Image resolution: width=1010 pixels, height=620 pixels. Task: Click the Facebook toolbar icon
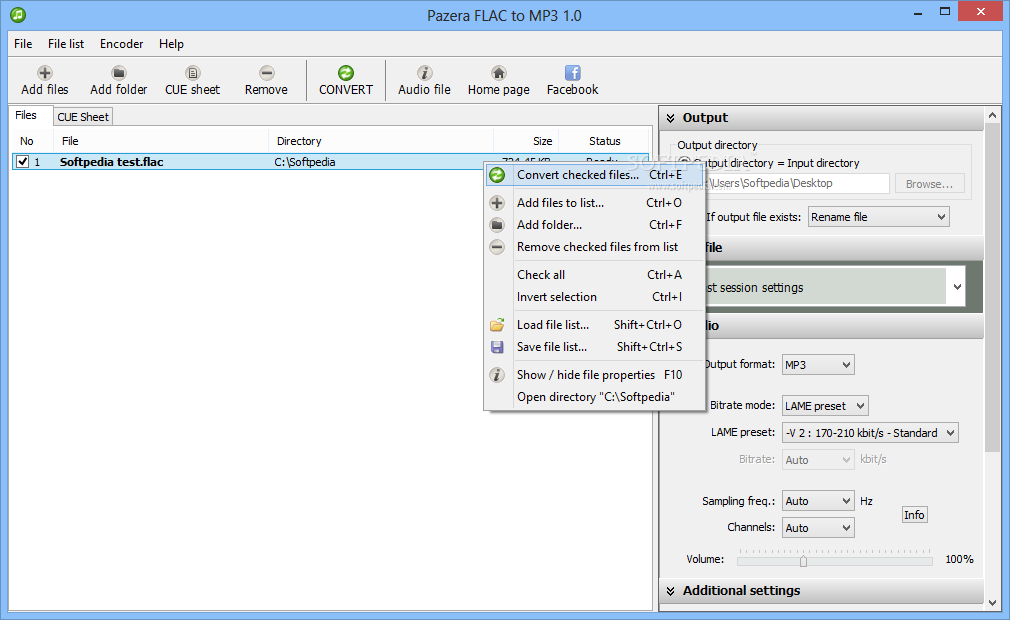[x=573, y=73]
